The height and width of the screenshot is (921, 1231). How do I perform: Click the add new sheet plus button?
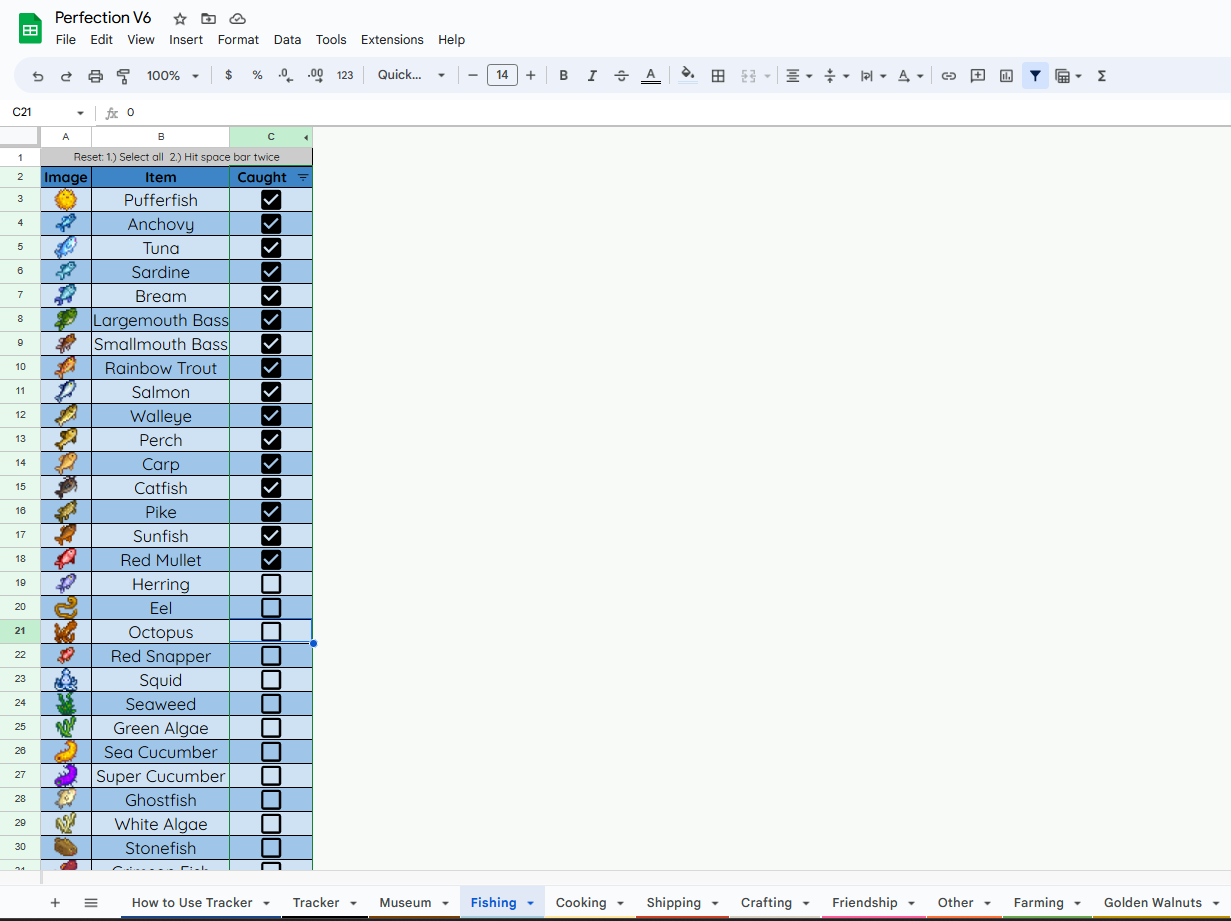coord(55,902)
